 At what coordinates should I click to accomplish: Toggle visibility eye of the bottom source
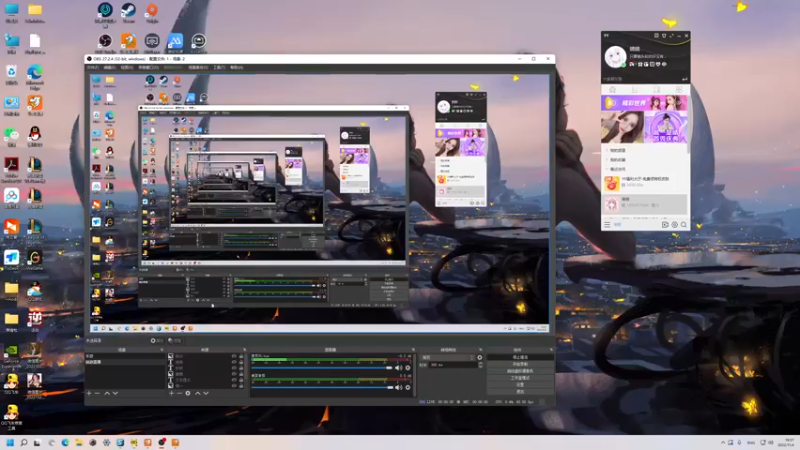(x=234, y=386)
